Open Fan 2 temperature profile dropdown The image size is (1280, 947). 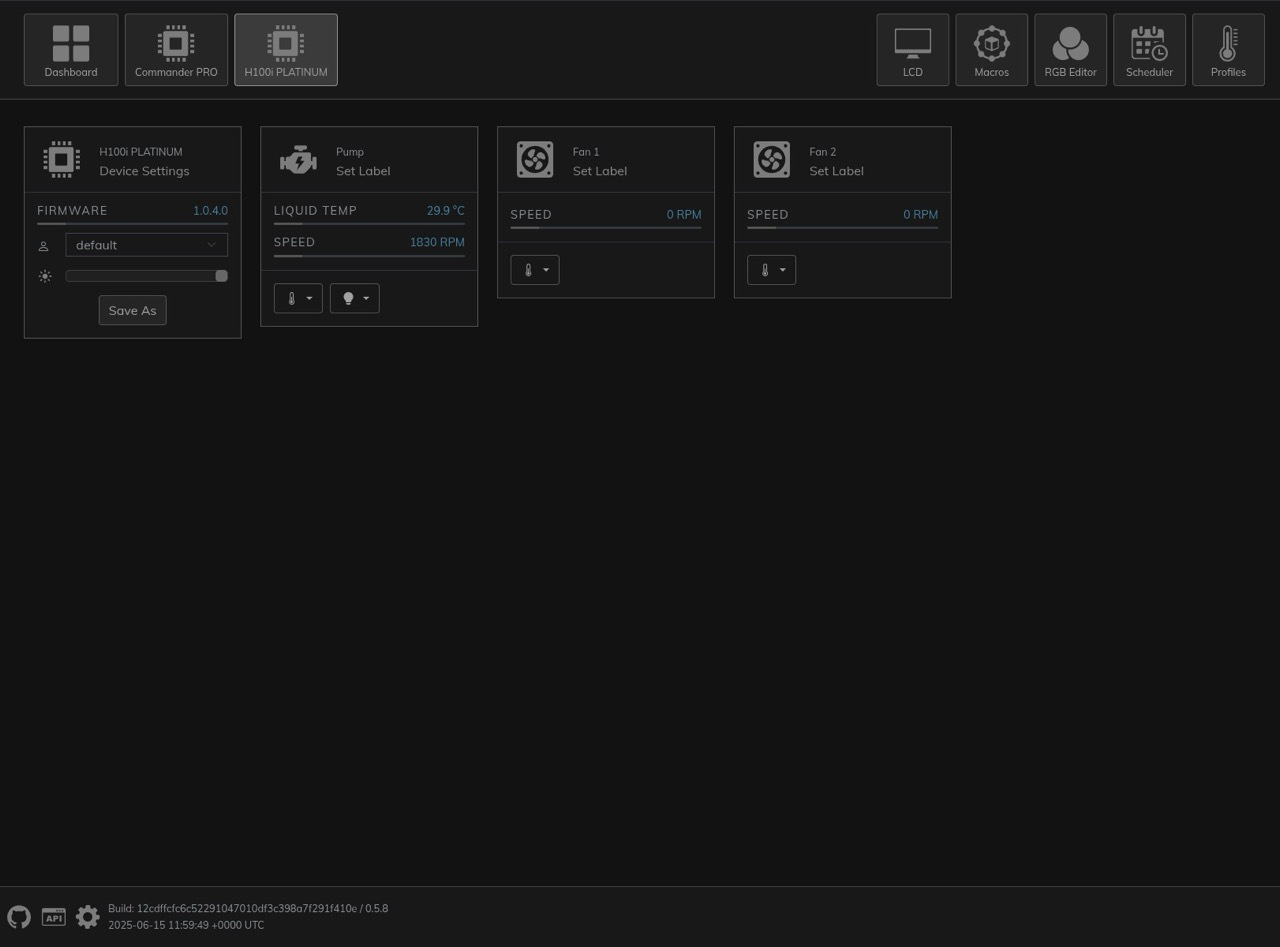point(771,270)
